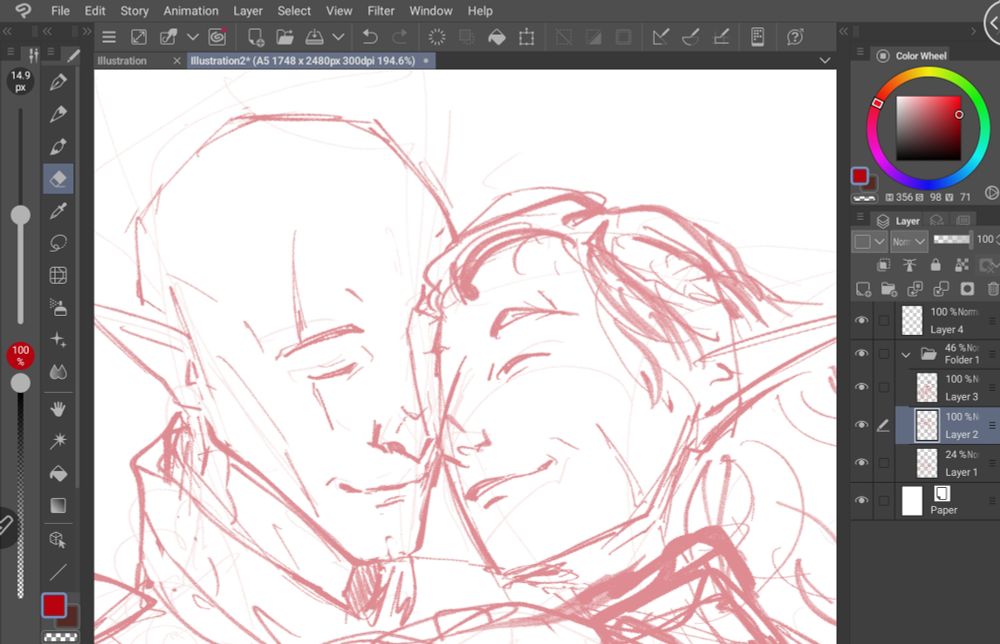Open dropdown arrow next to pen-edit icon
Screen dimensions: 1000x644
click(x=193, y=37)
